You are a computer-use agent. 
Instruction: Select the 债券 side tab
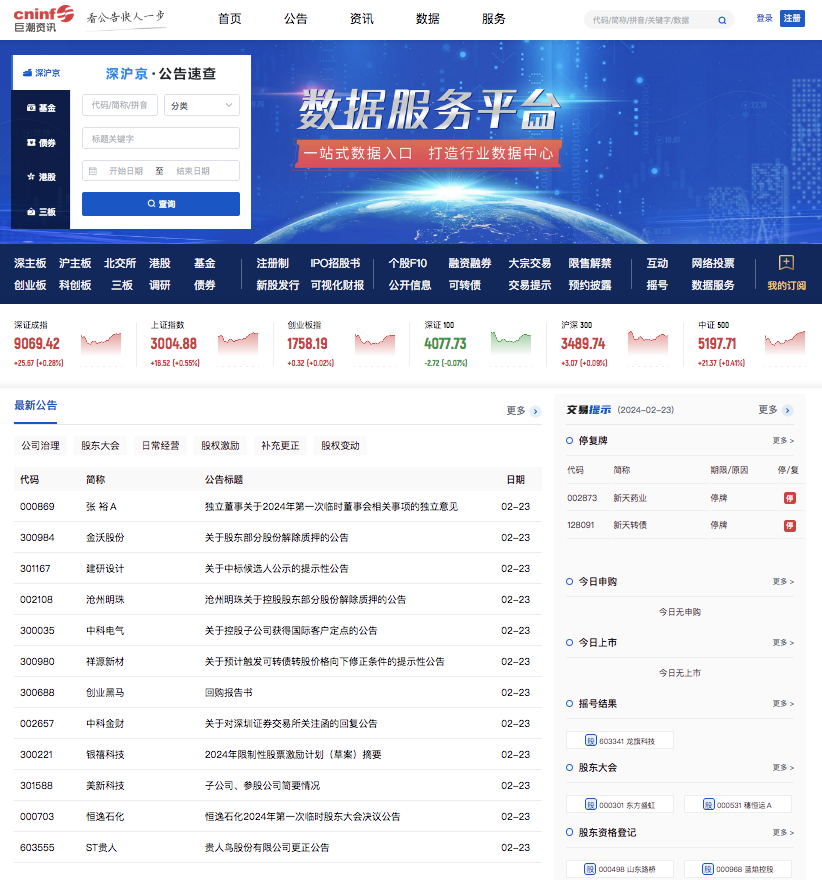(x=41, y=143)
